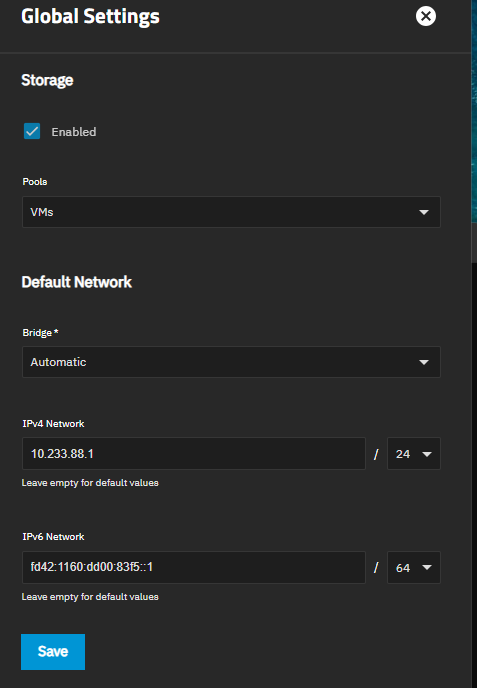Click the arrow icon of the Pools dropdown
The height and width of the screenshot is (688, 477).
423,212
